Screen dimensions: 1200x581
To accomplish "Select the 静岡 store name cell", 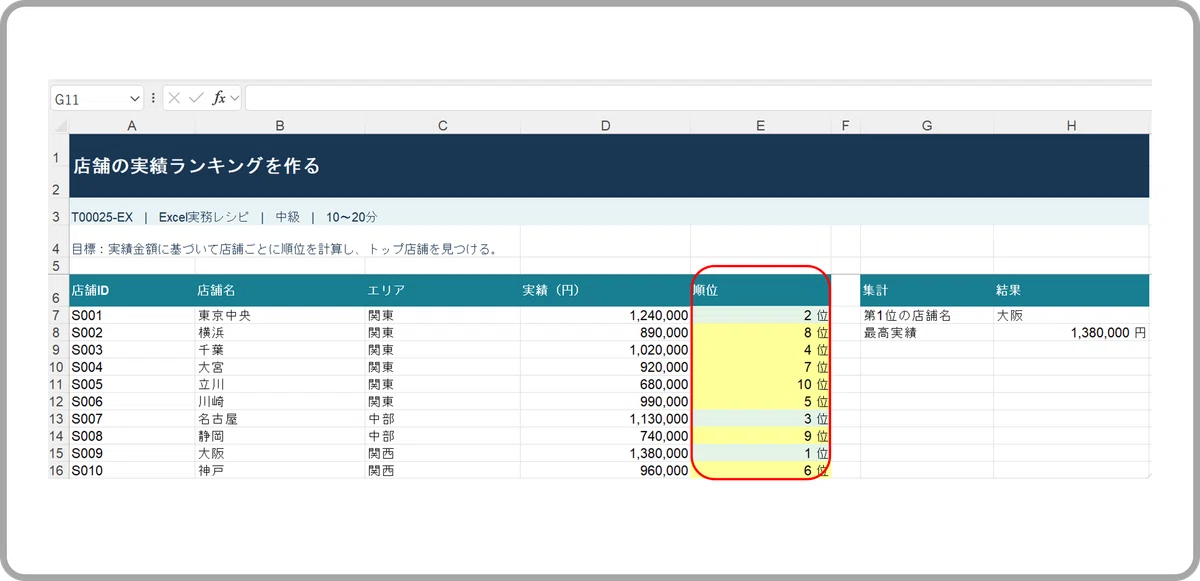I will coord(280,436).
